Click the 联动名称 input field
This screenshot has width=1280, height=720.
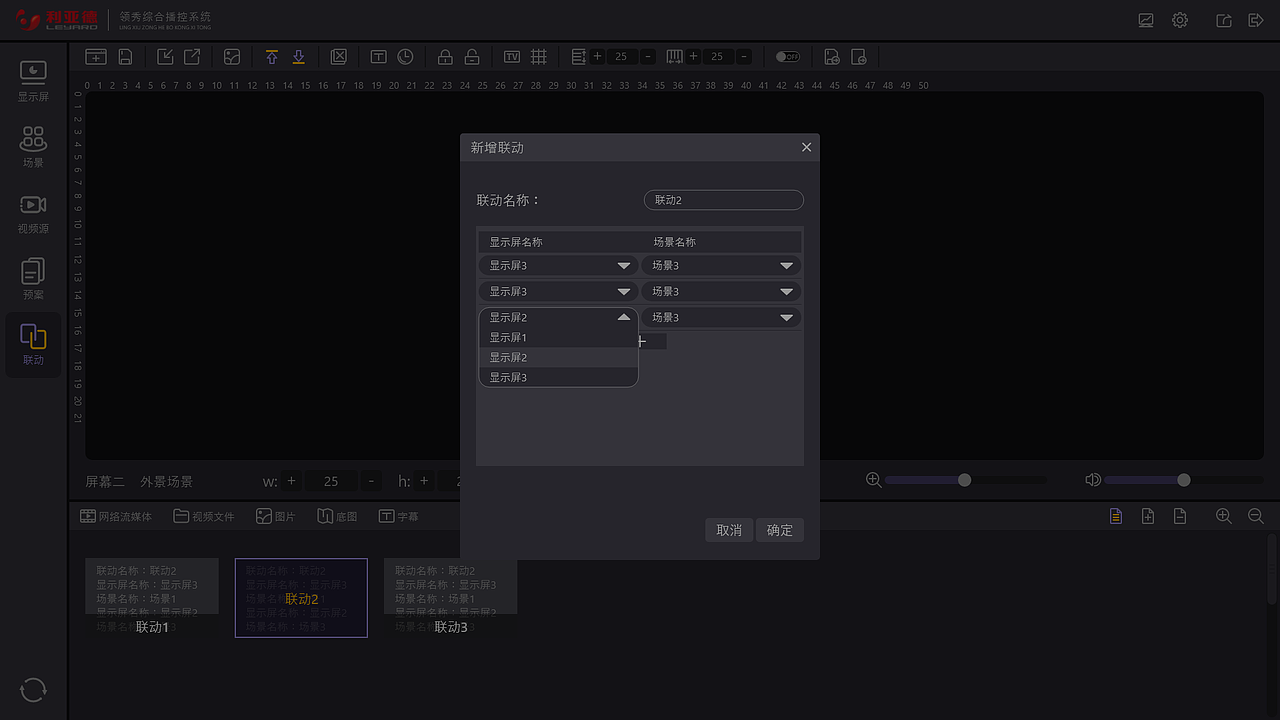point(724,200)
